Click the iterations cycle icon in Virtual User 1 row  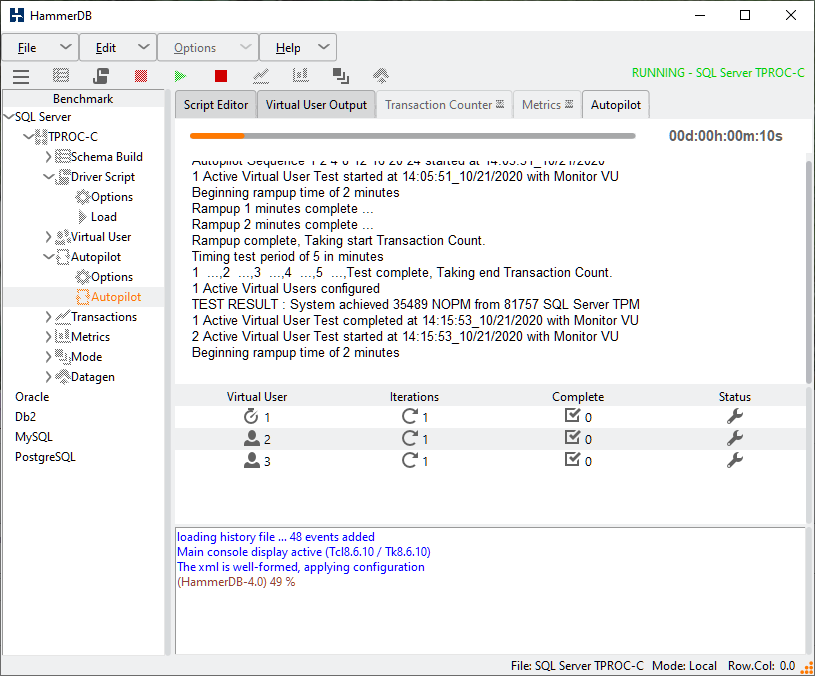(410, 416)
